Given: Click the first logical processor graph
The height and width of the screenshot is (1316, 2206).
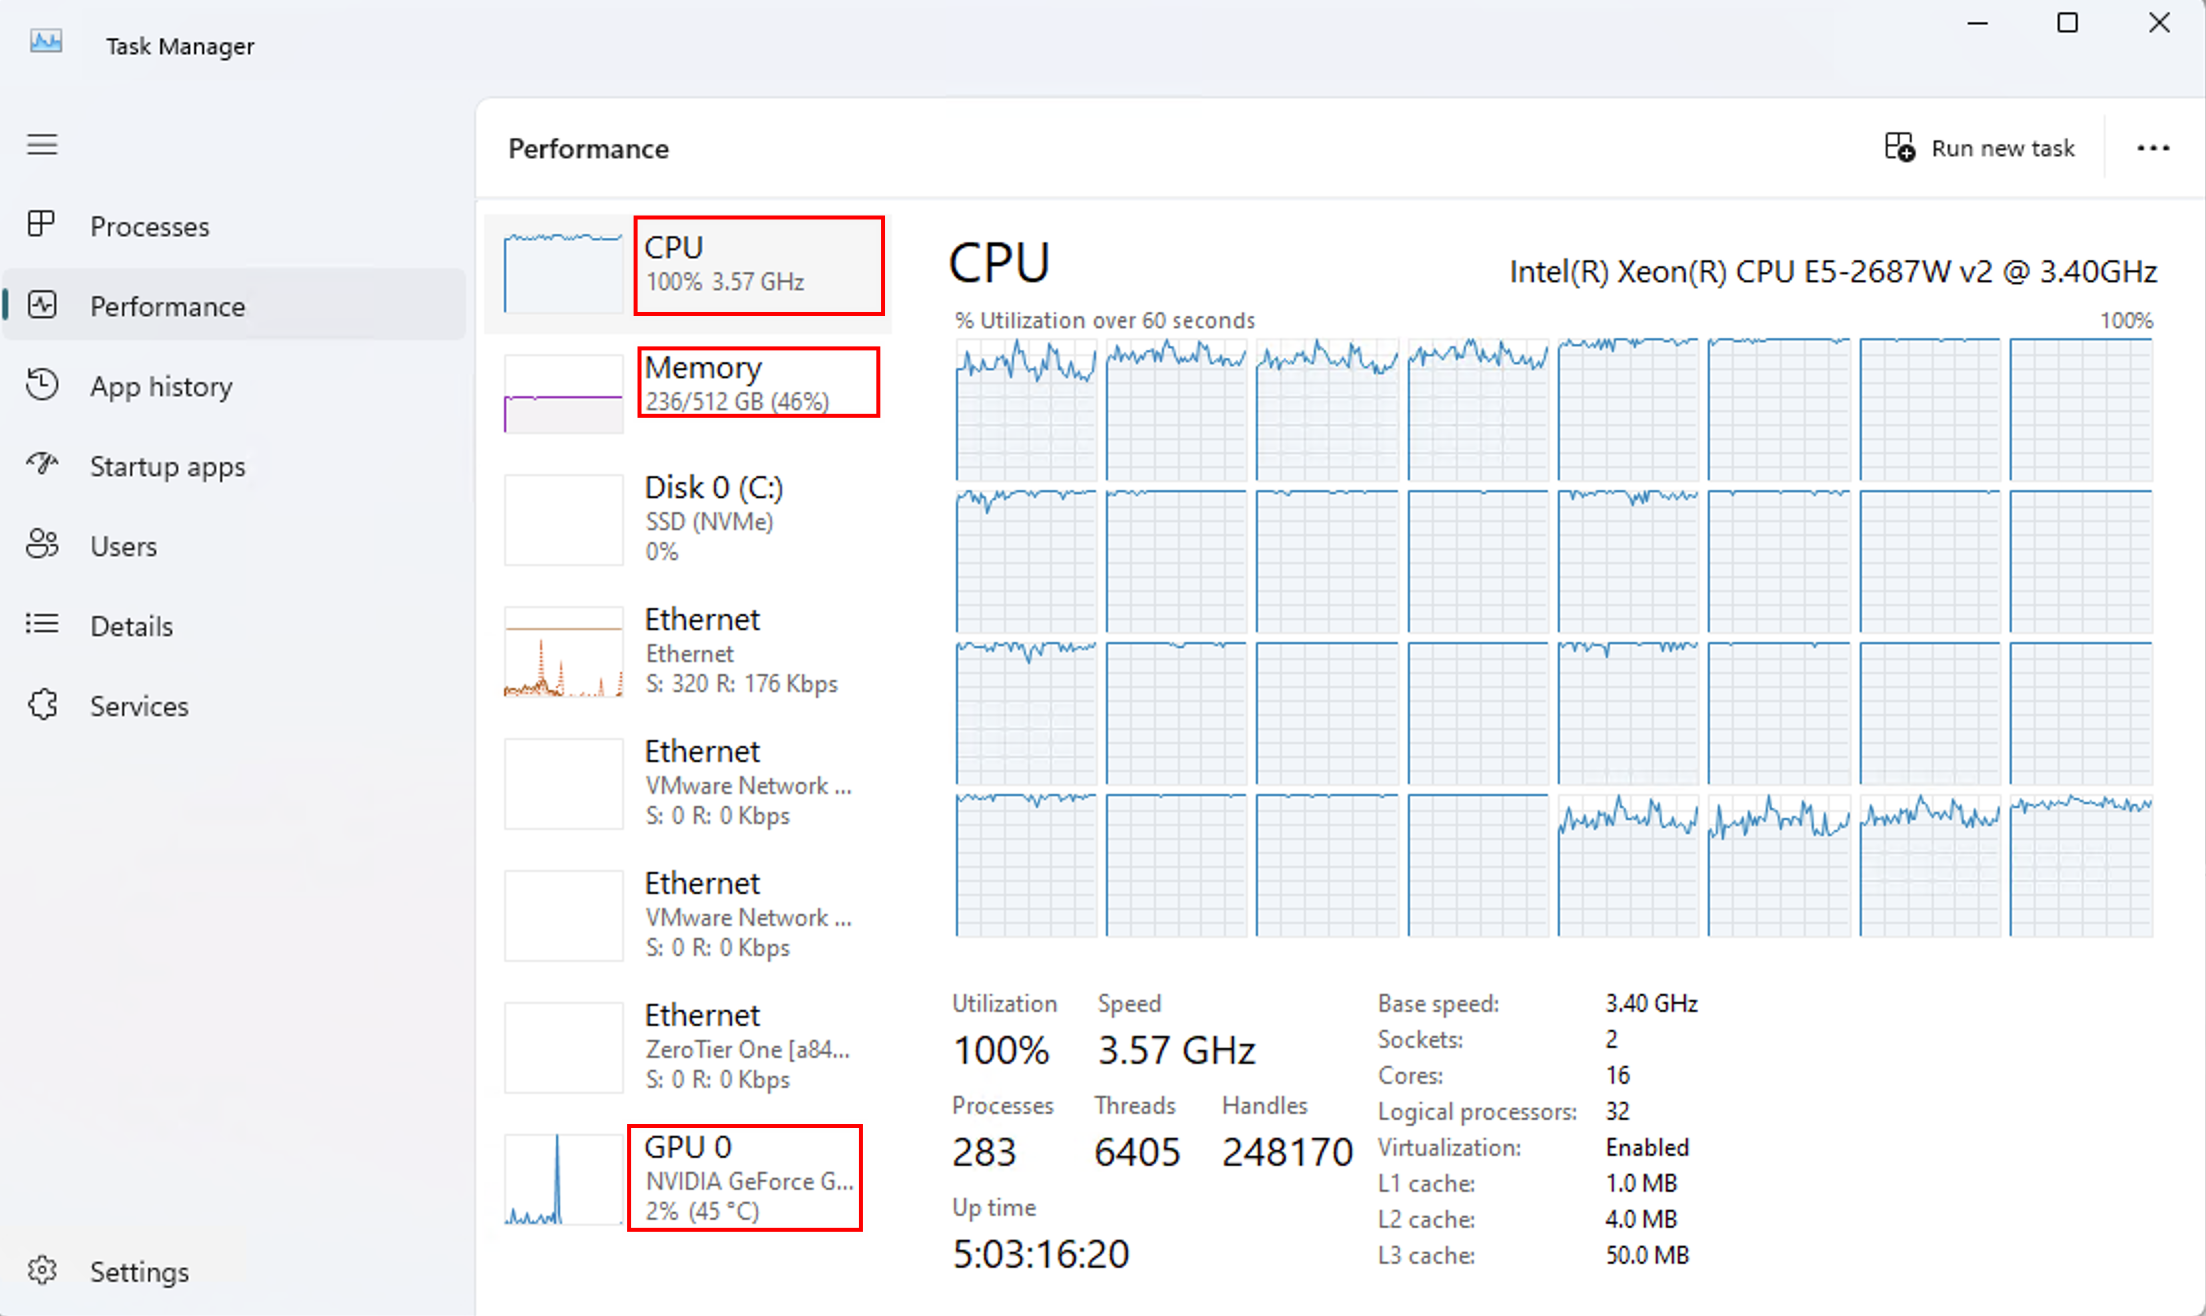Looking at the screenshot, I should point(1026,409).
